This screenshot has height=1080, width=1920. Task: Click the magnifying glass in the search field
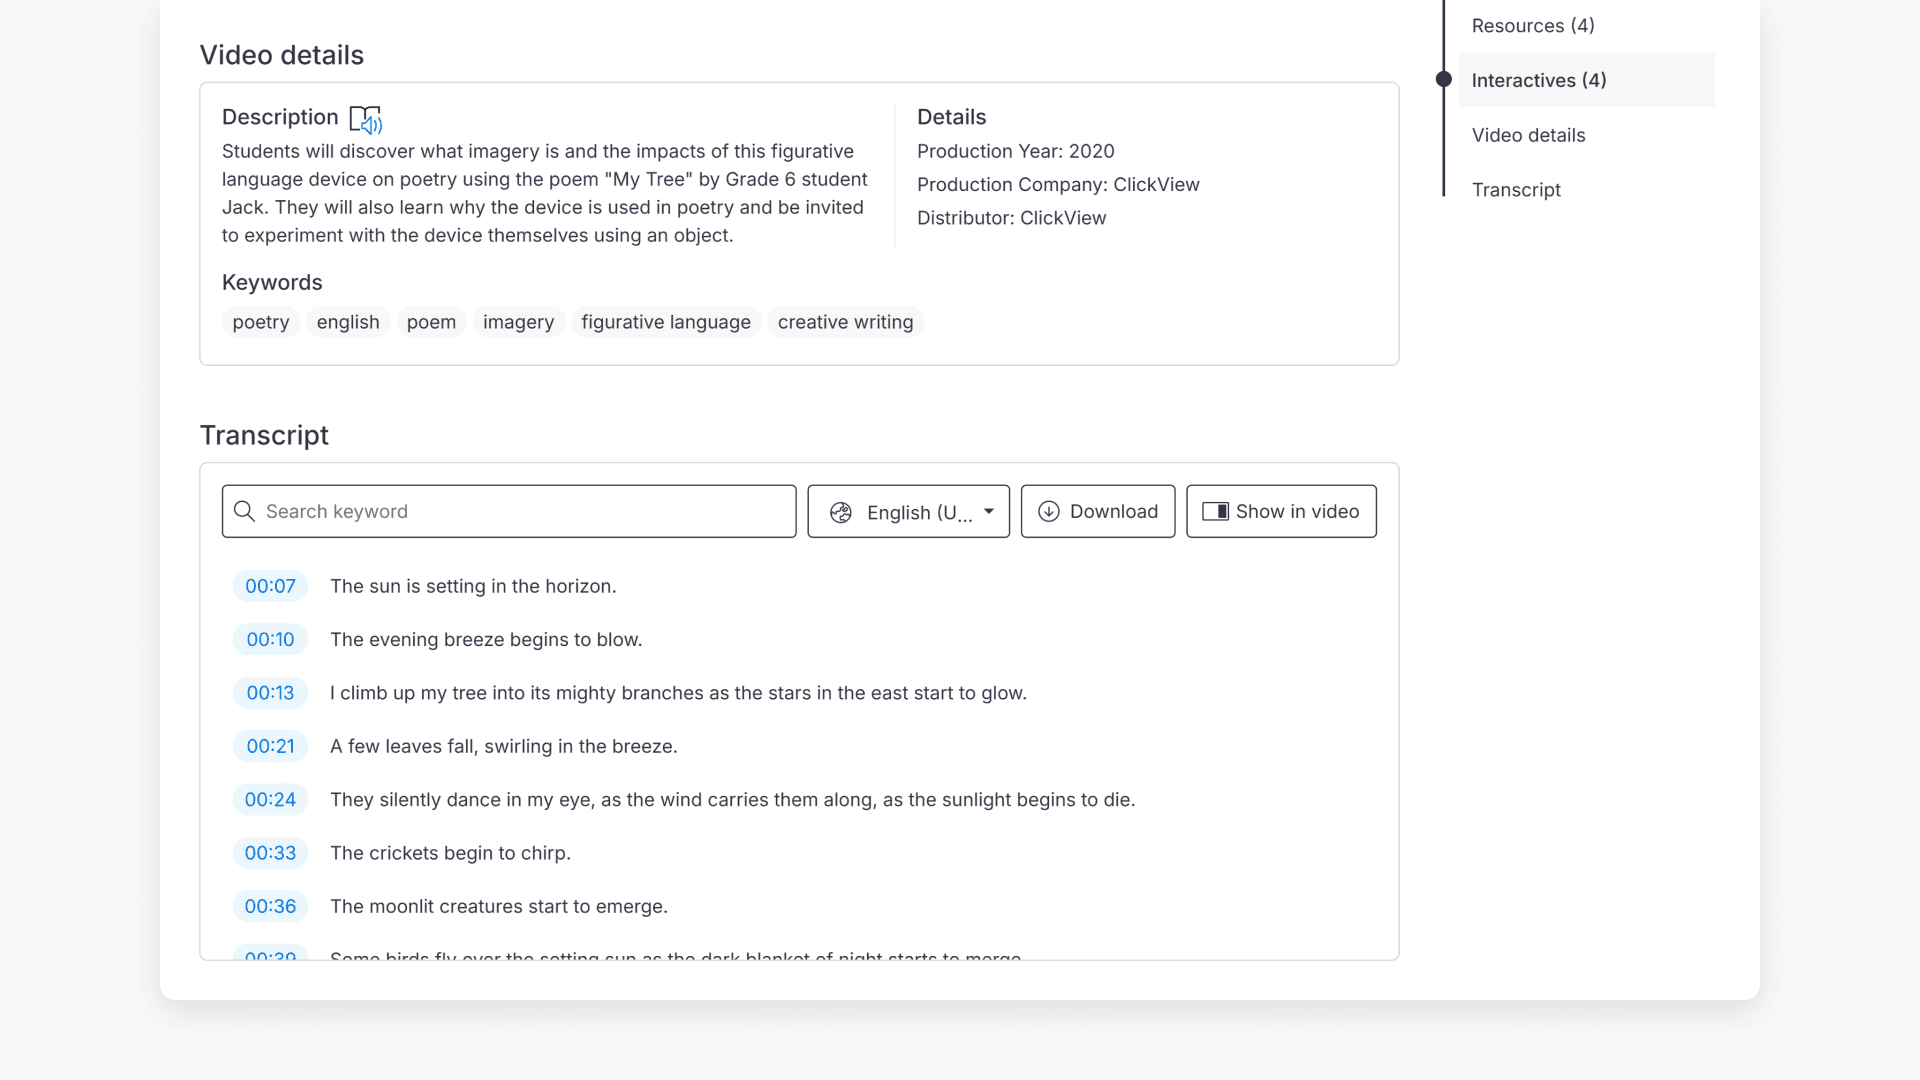pyautogui.click(x=245, y=511)
